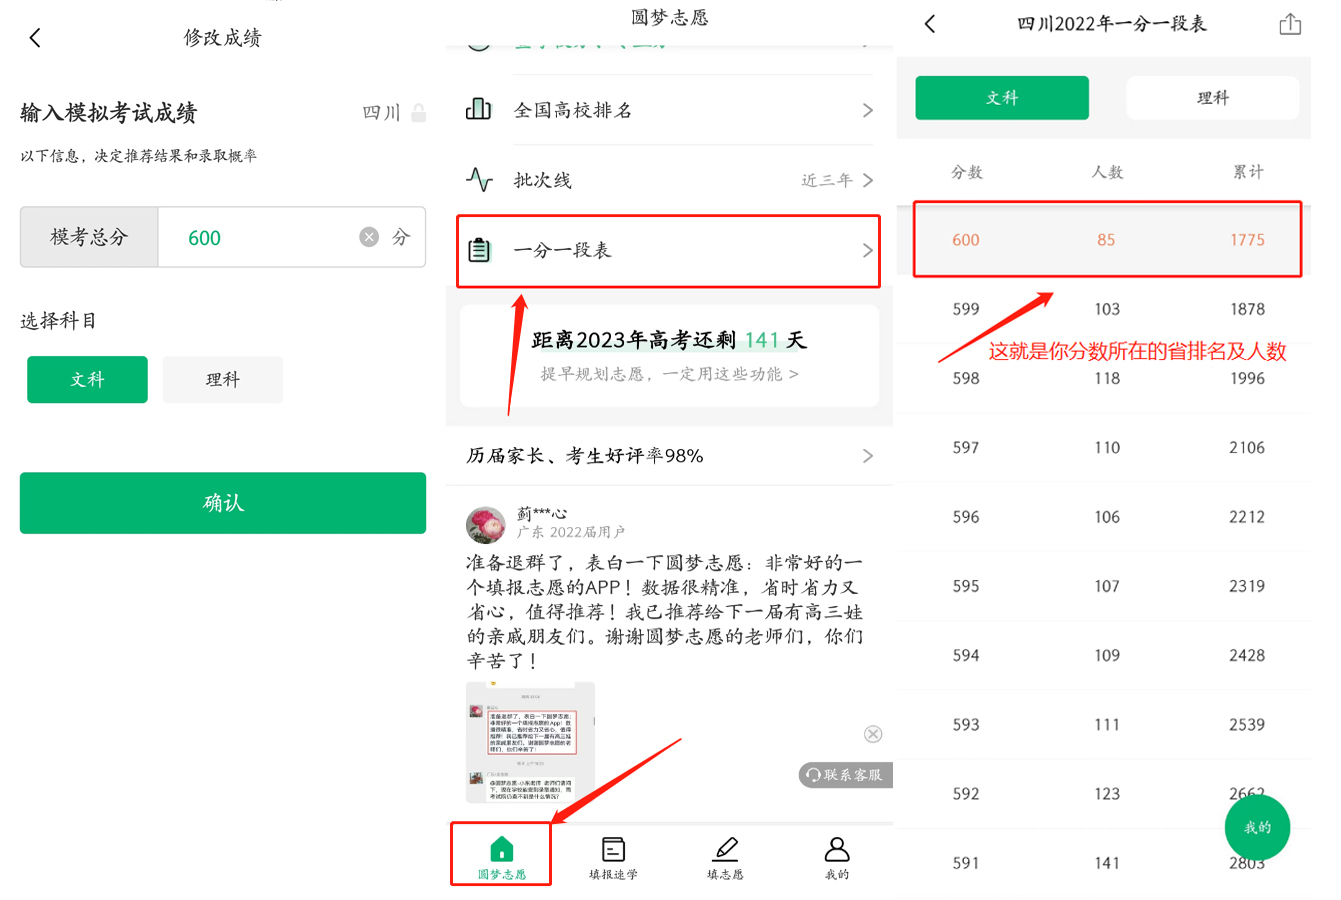Open 历届家长、考生好评率98% chevron
1341x900 pixels.
coord(867,456)
